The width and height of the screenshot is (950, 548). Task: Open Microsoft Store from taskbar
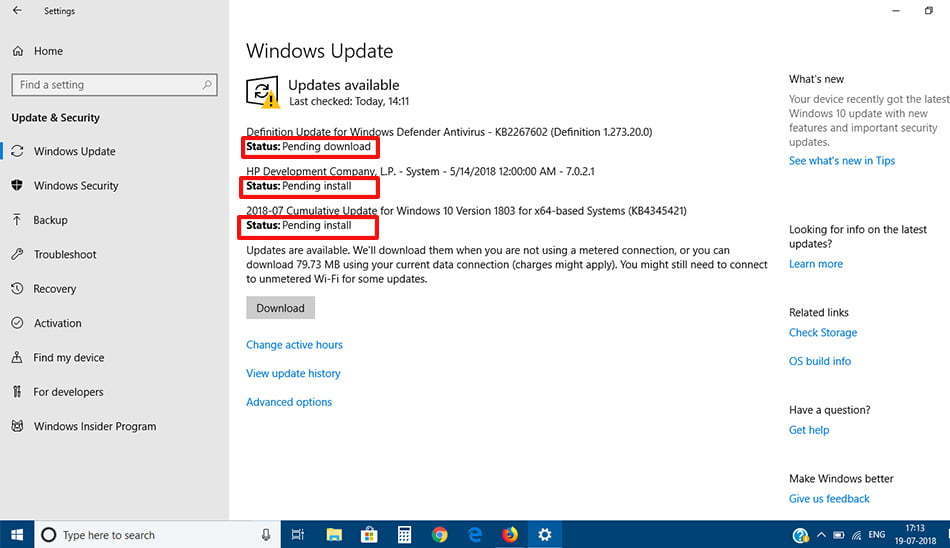[x=369, y=535]
